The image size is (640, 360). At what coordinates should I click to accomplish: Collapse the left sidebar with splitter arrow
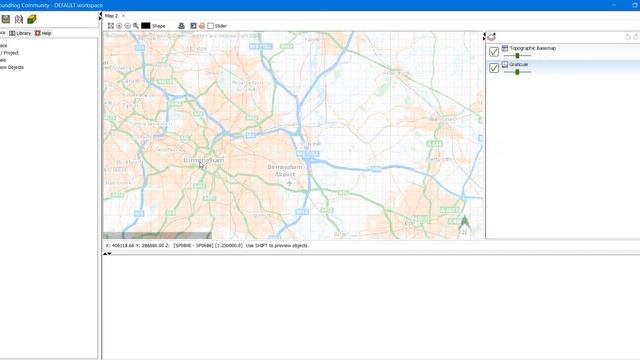100,16
